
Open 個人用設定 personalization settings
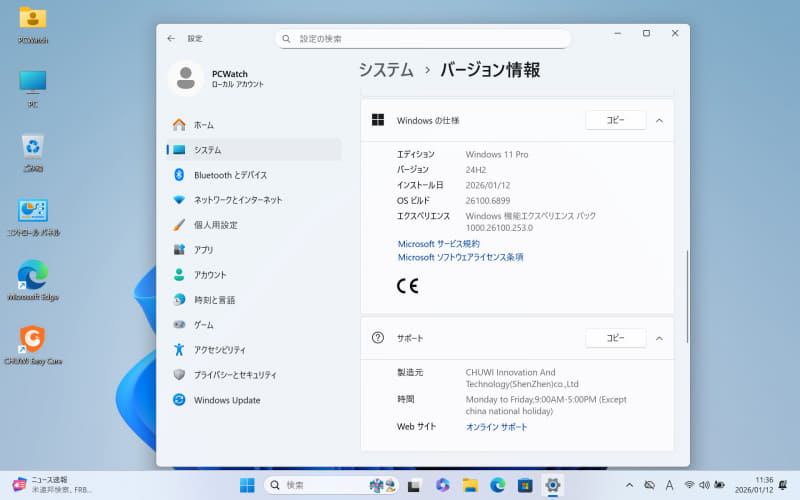[x=254, y=225]
